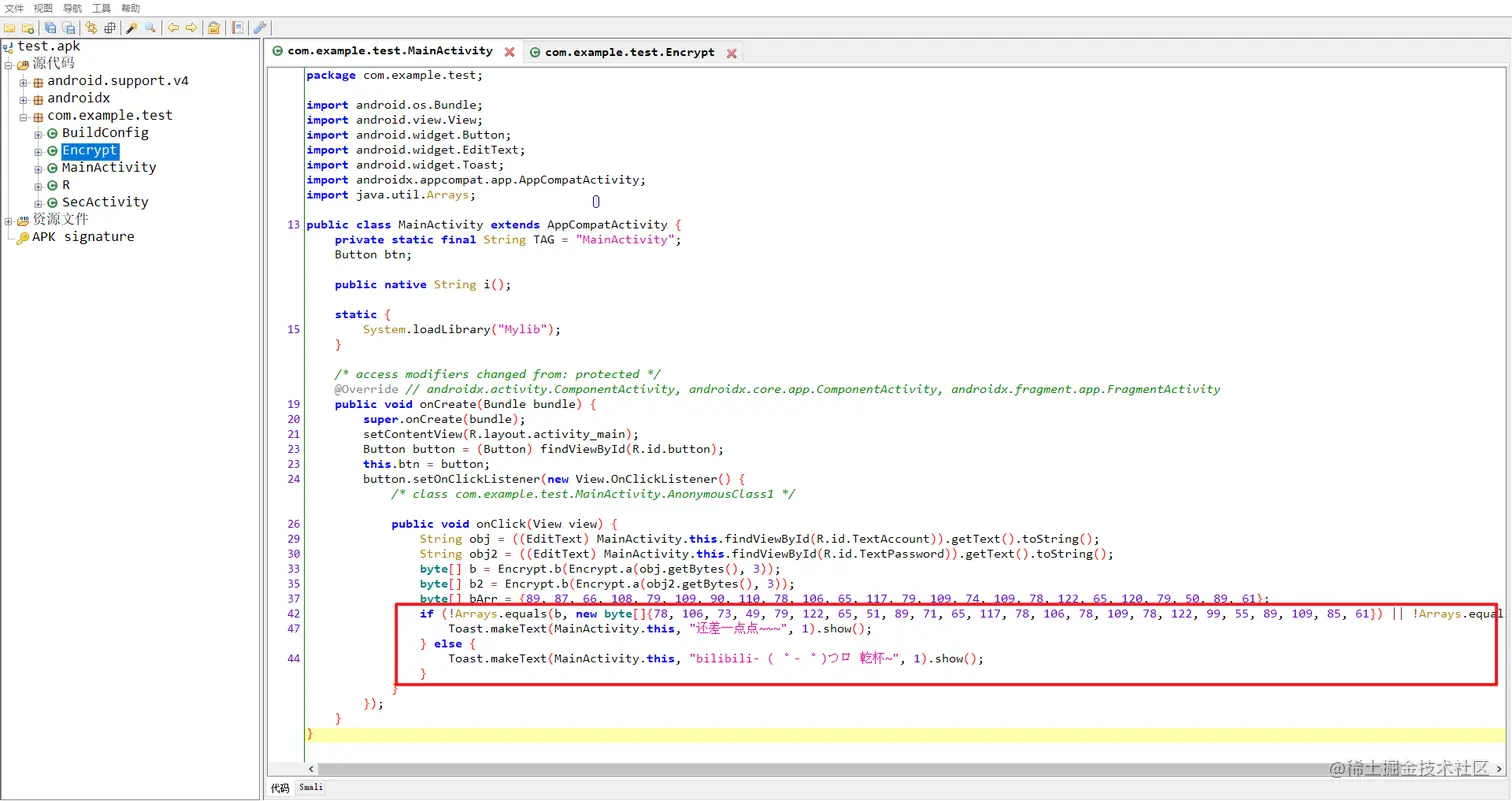Click the scroll-left arrow under the code
This screenshot has width=1512, height=801.
pos(311,769)
